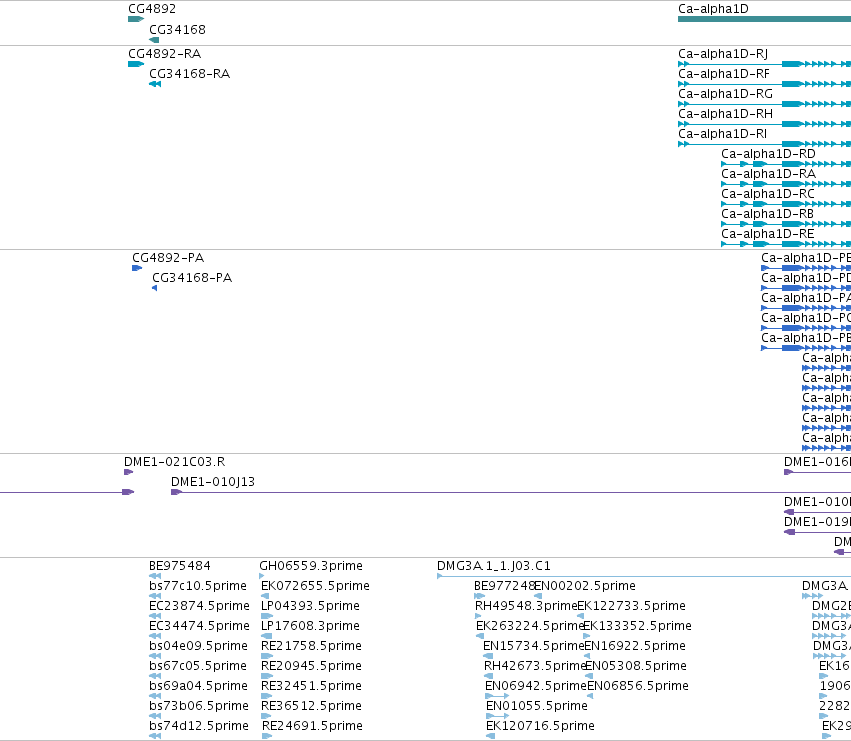
Task: Click EST LP04393.5prime
Action: pos(310,606)
